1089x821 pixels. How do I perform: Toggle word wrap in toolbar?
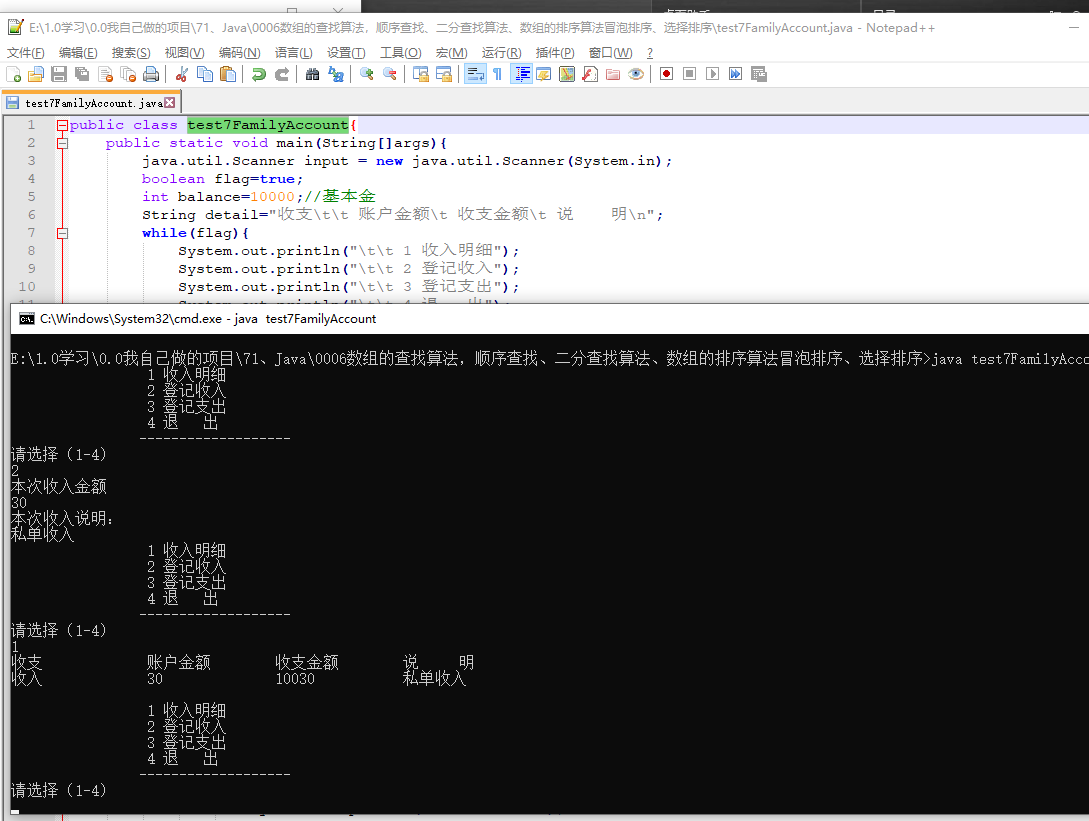475,74
